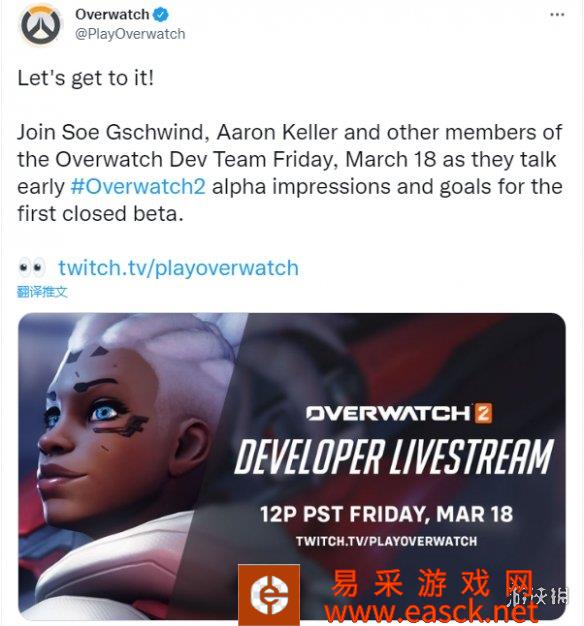
Task: Click the 翻译推文 translate tweet link
Action: coord(42,292)
